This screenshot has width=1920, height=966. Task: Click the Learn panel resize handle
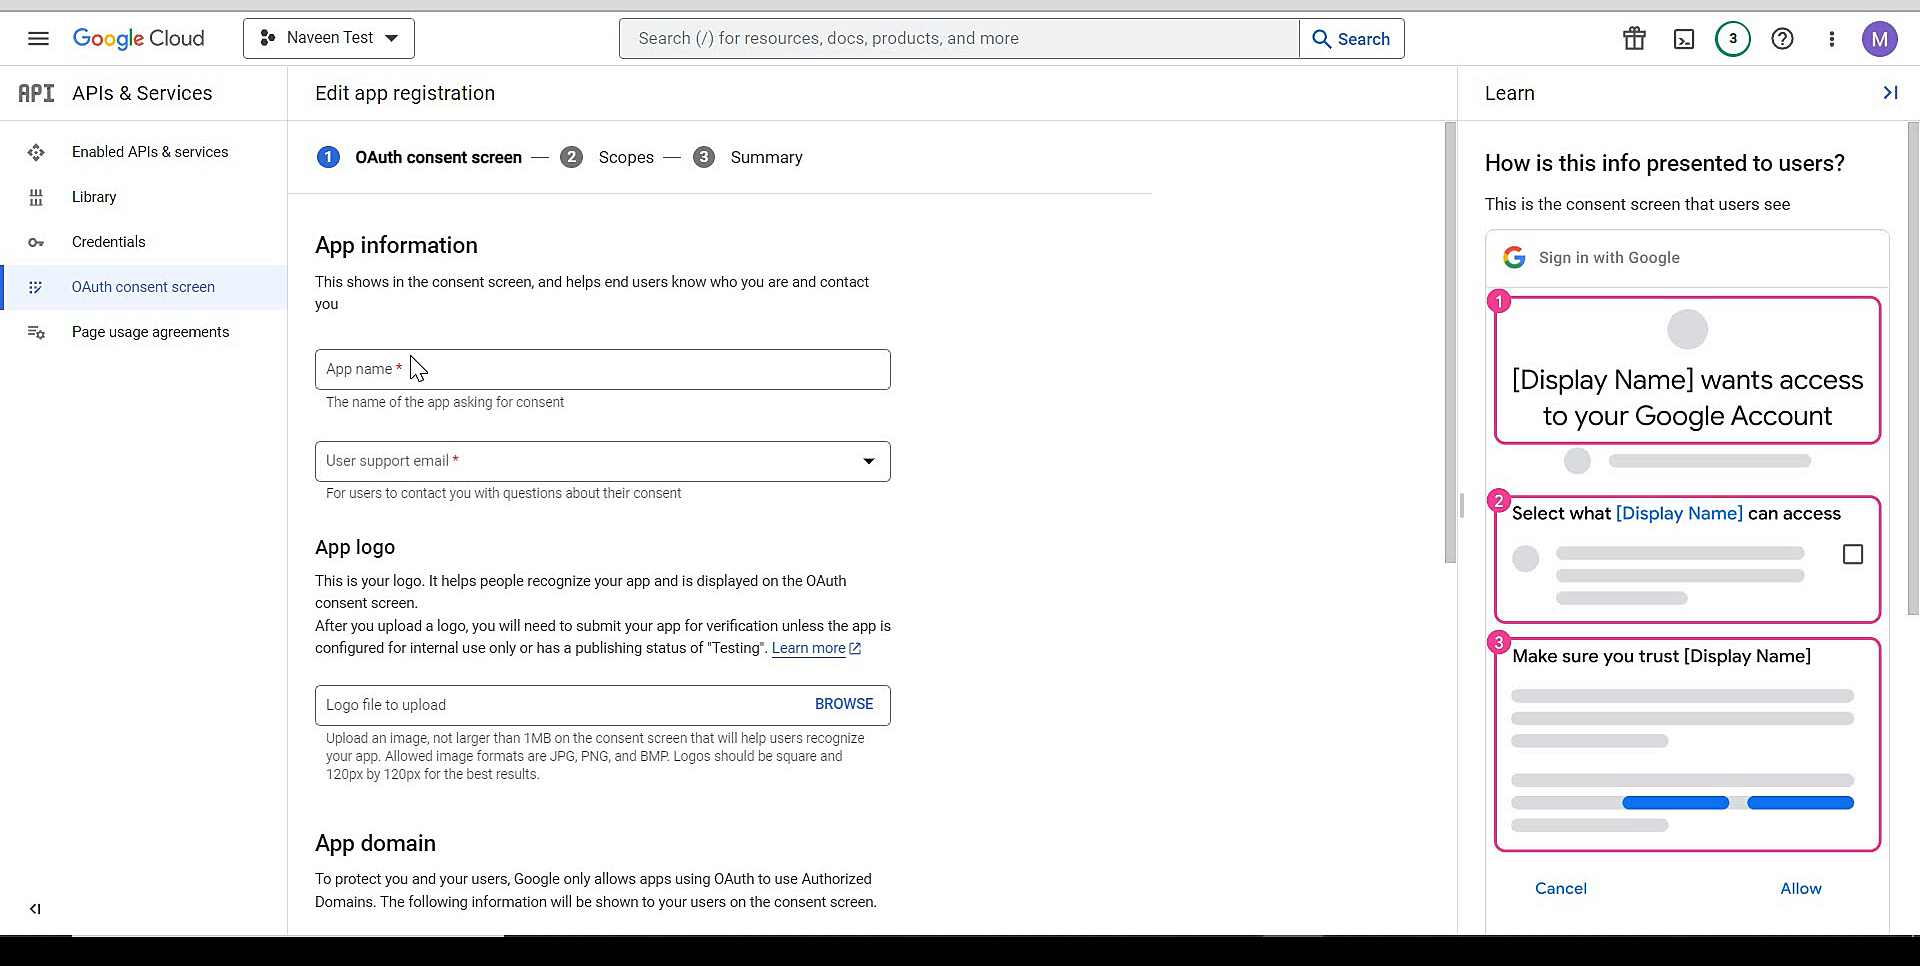pyautogui.click(x=1462, y=505)
